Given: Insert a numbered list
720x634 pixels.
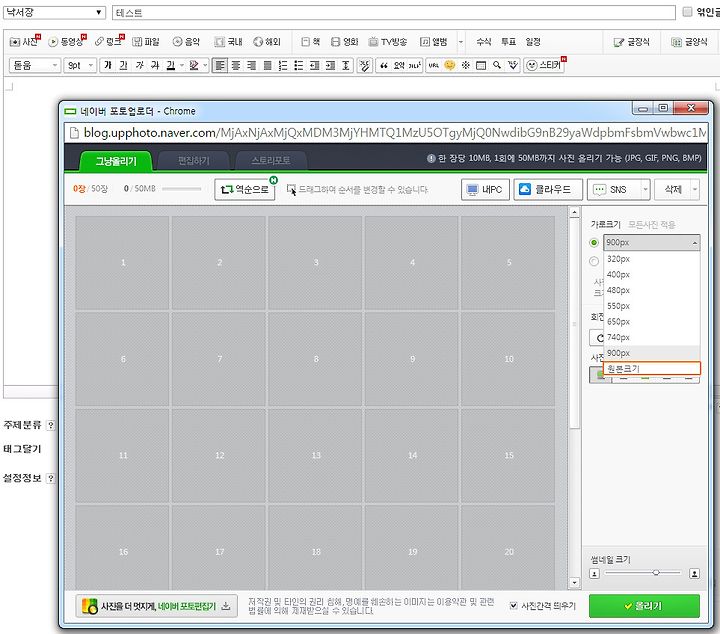Looking at the screenshot, I should [x=283, y=66].
